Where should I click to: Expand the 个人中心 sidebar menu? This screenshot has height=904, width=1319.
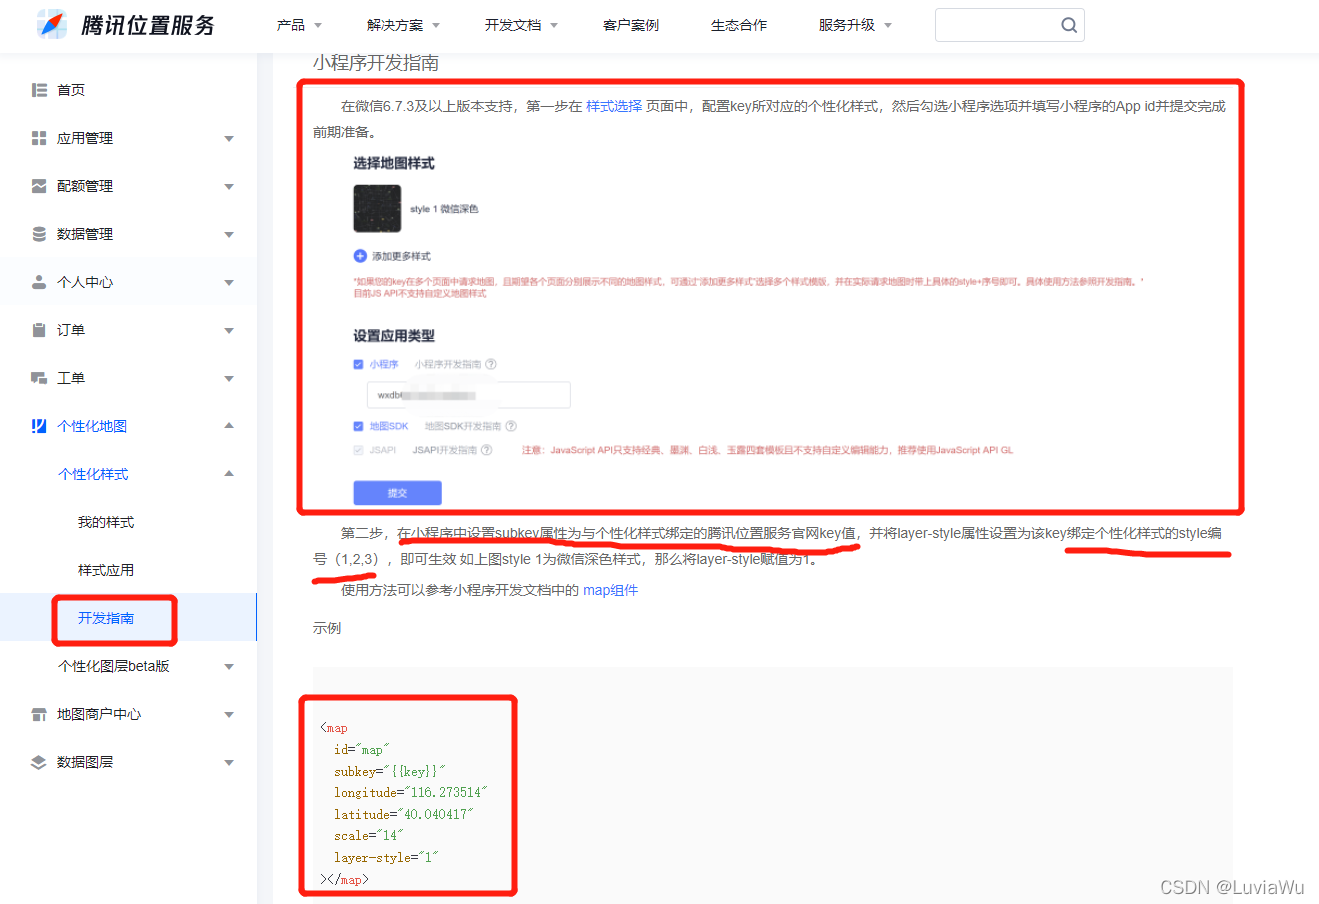[229, 283]
